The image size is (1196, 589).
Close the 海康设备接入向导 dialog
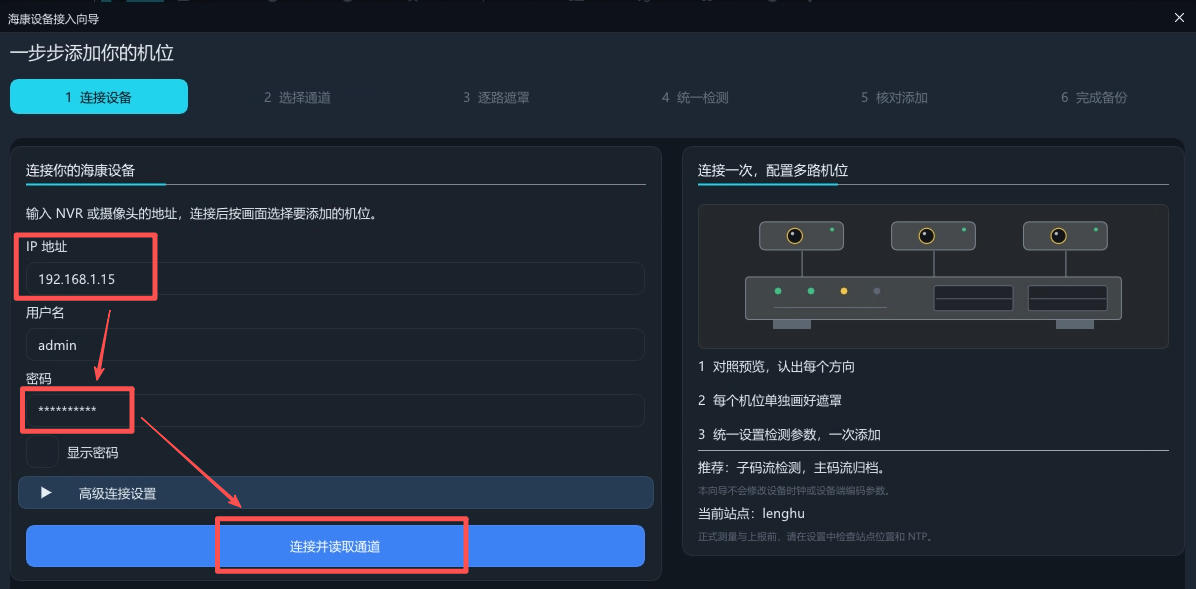tap(1179, 18)
